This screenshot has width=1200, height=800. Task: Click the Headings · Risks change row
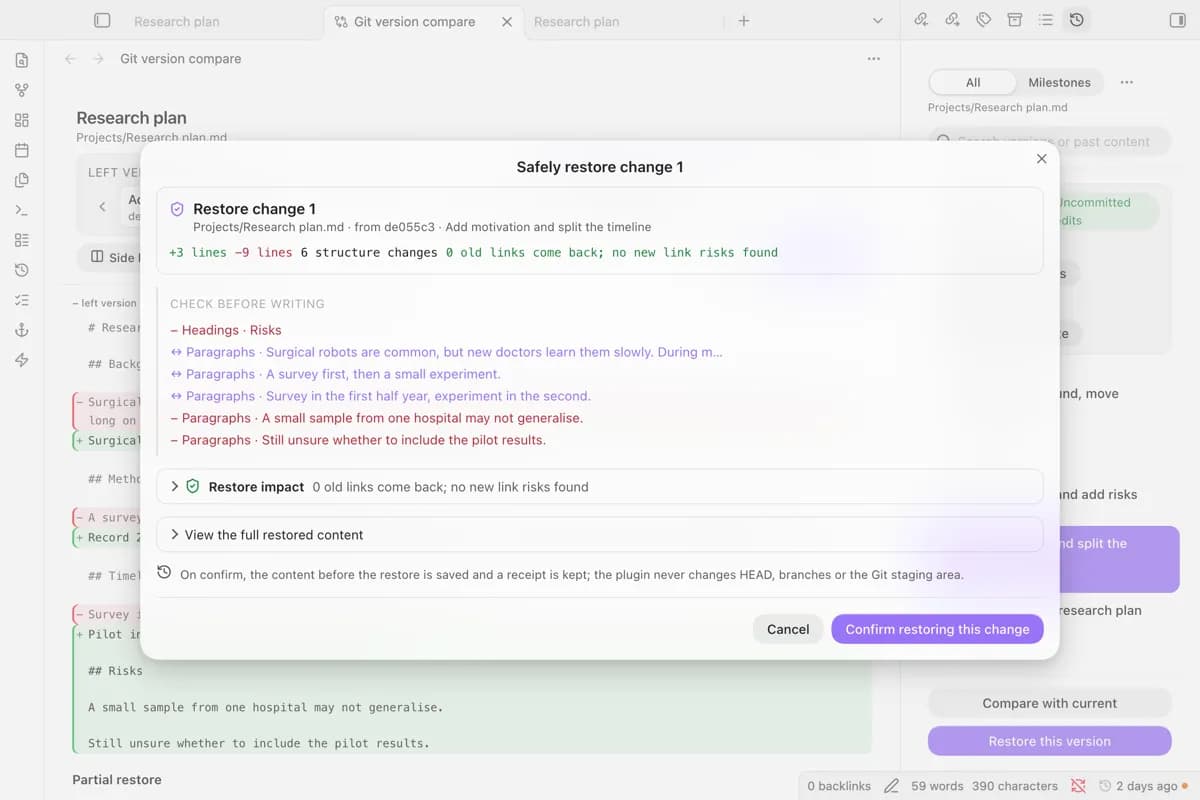(226, 330)
